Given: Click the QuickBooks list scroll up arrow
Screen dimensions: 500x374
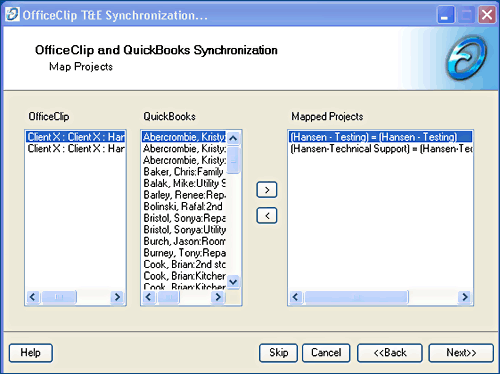Looking at the screenshot, I should [233, 138].
